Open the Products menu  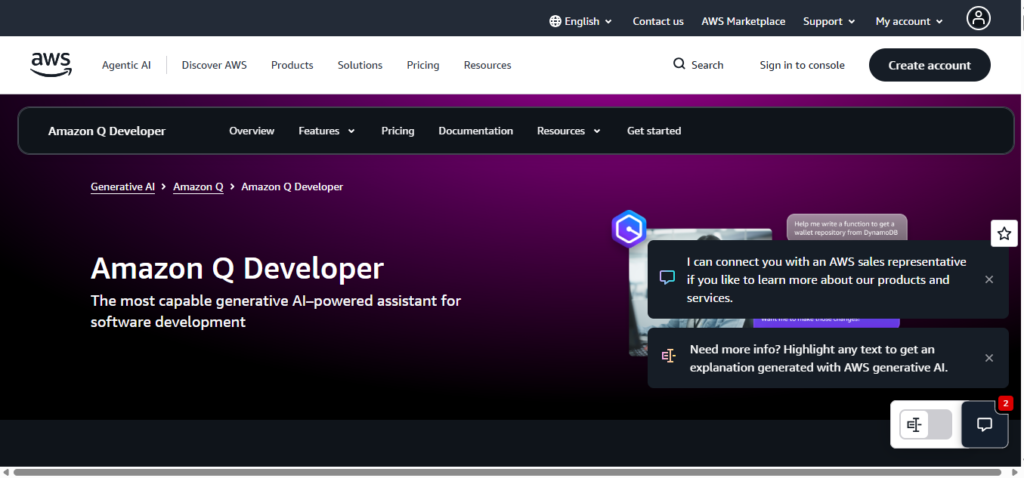pos(292,65)
